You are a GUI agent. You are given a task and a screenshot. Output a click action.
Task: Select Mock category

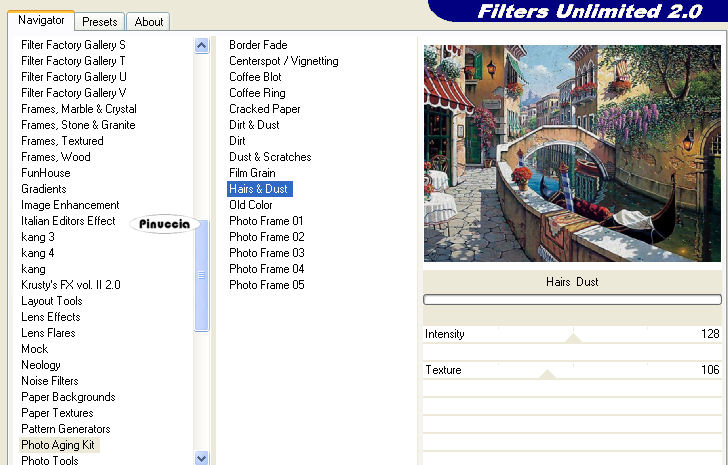point(35,349)
